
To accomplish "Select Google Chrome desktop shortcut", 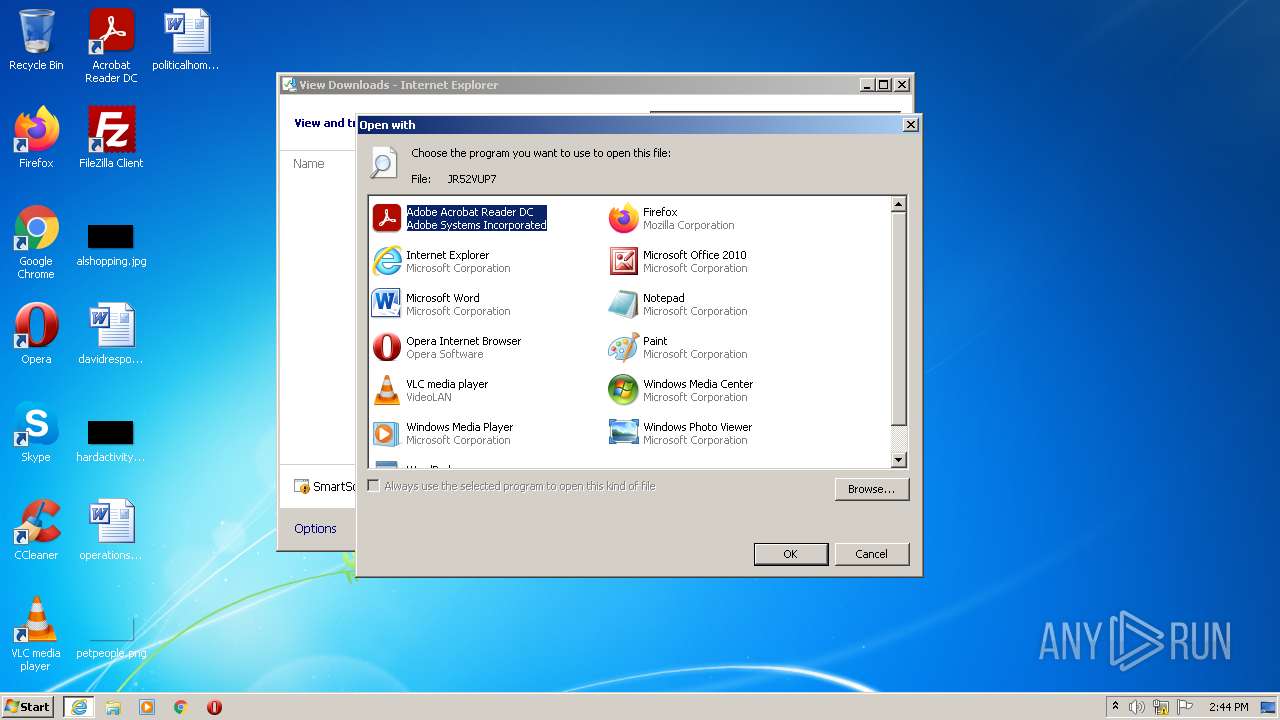I will (36, 242).
